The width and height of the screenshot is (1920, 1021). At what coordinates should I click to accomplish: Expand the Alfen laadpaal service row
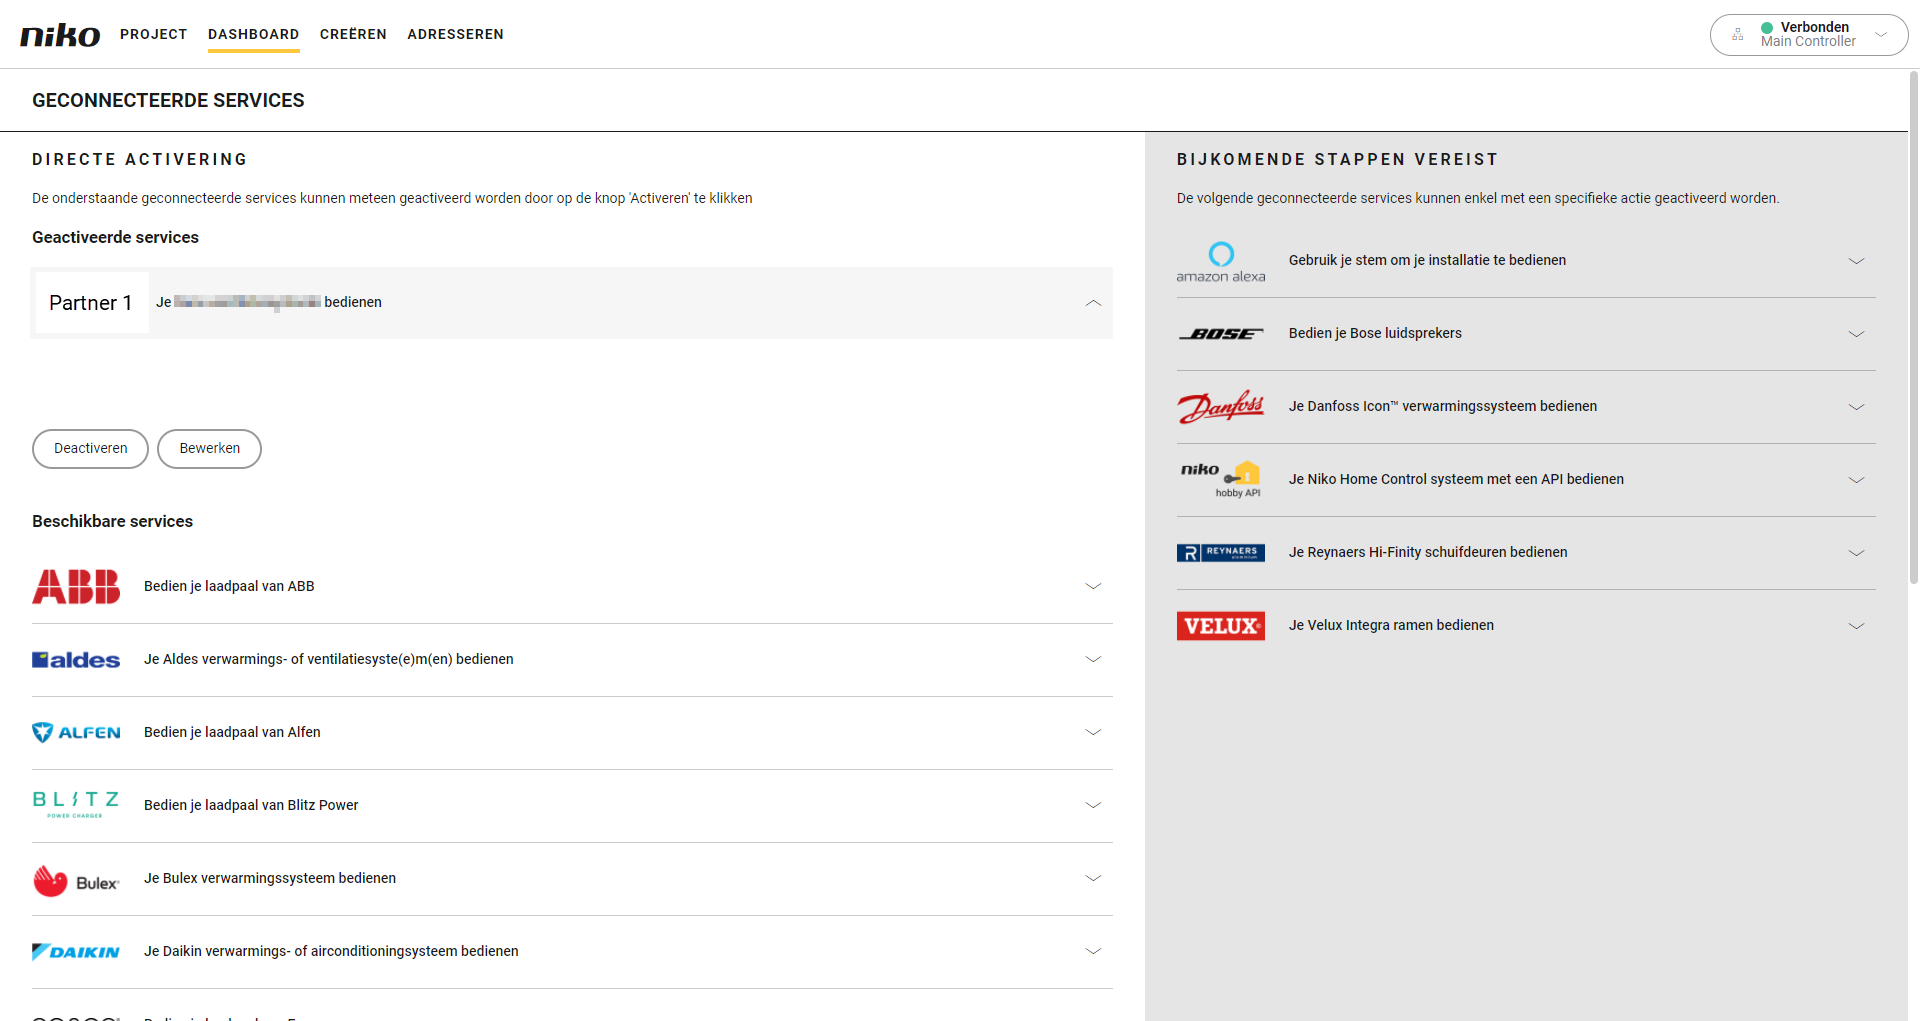pyautogui.click(x=1093, y=732)
